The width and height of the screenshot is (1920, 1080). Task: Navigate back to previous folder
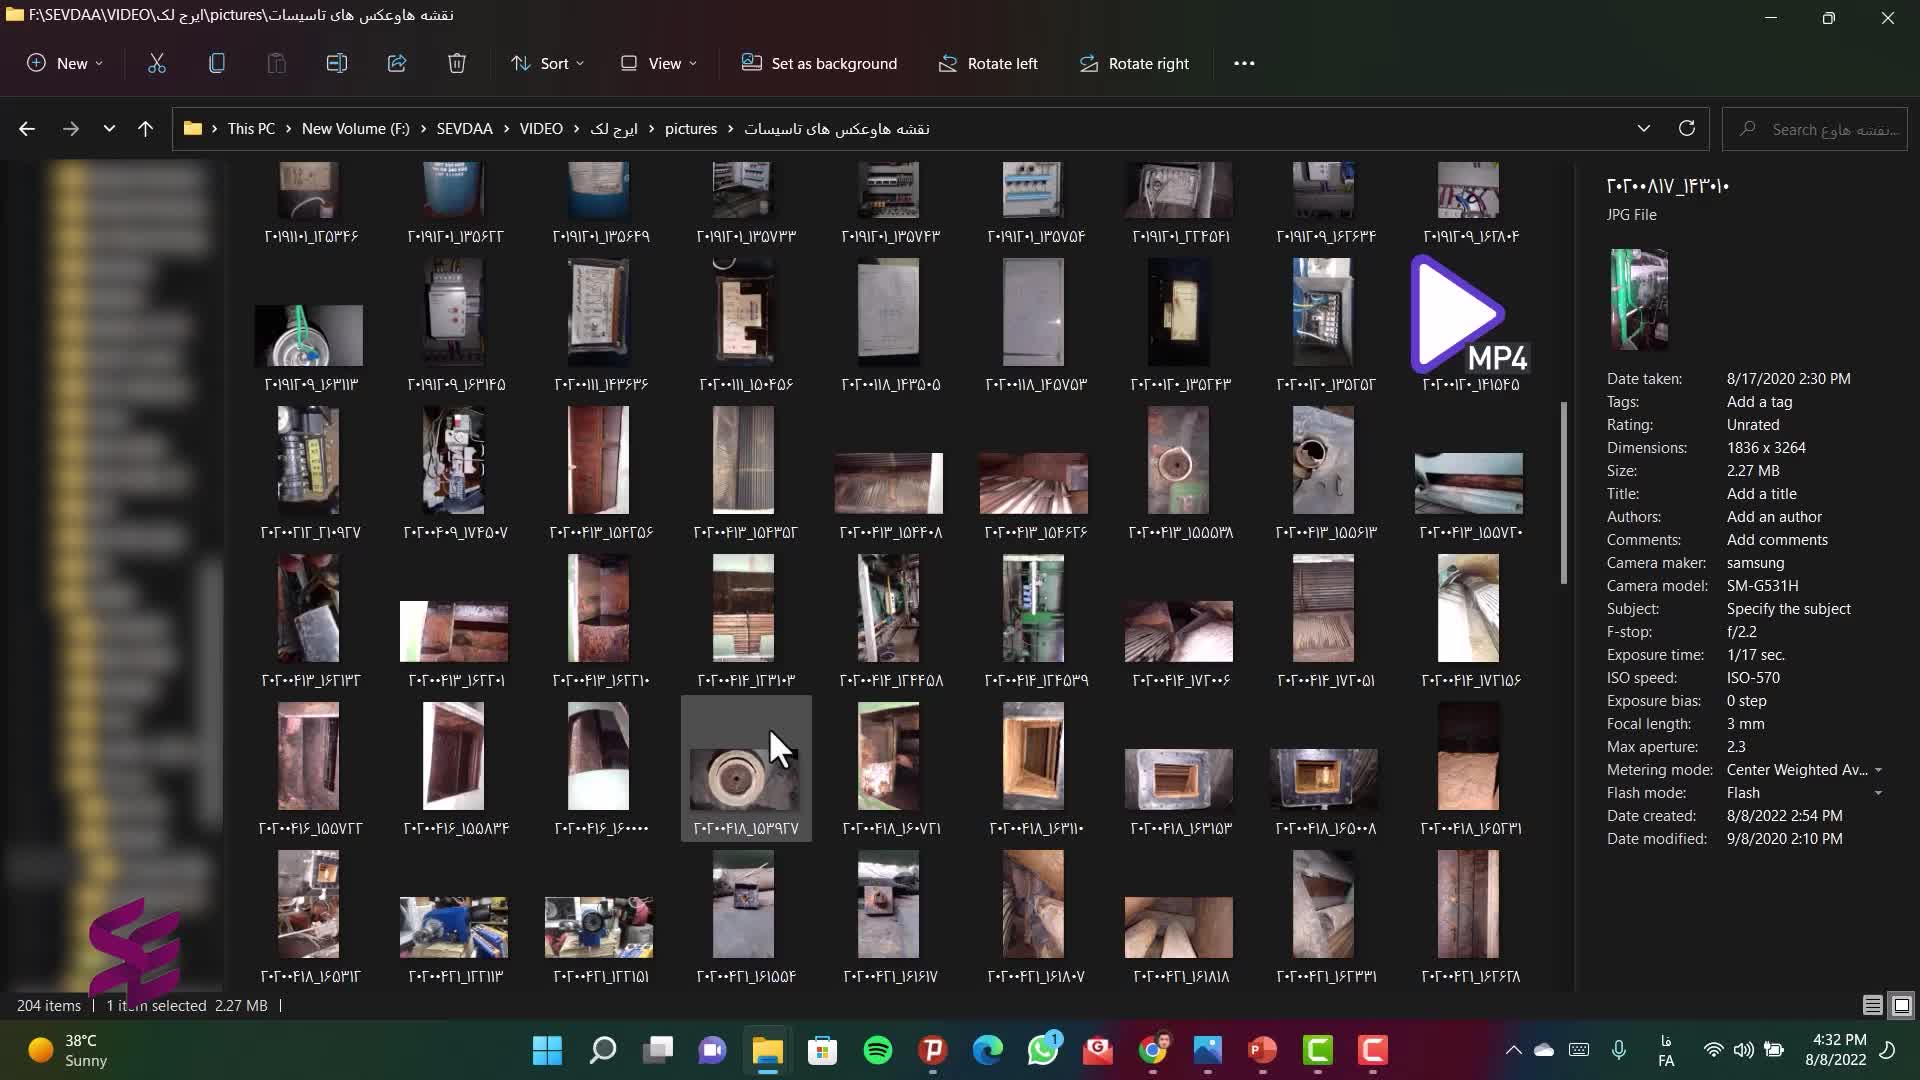[27, 128]
